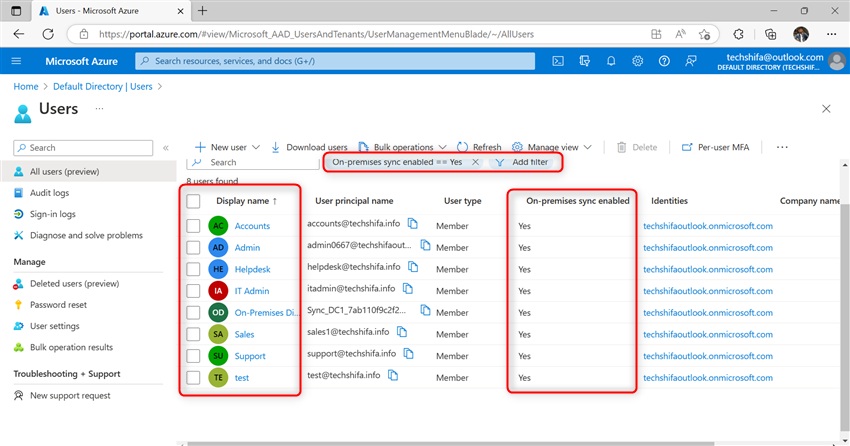Copy Sync_DC1 user principal name
The width and height of the screenshot is (850, 446).
[x=426, y=310]
